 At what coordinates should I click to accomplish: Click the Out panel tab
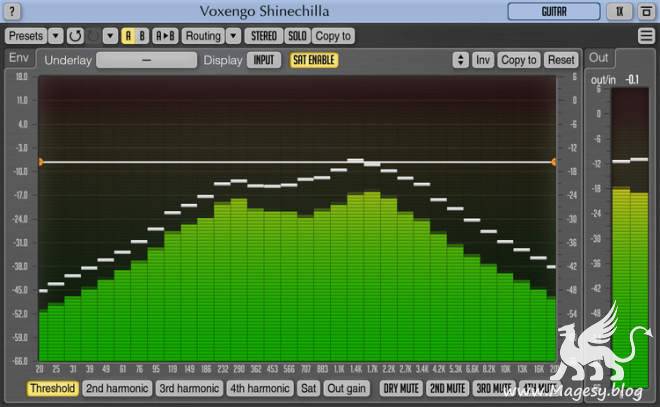[x=599, y=58]
